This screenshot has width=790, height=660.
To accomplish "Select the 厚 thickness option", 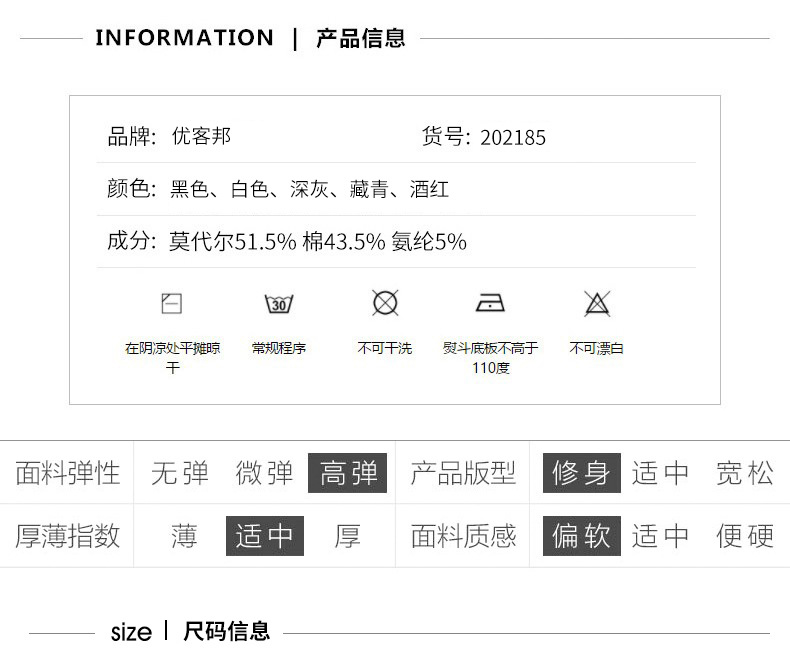I will (x=348, y=536).
